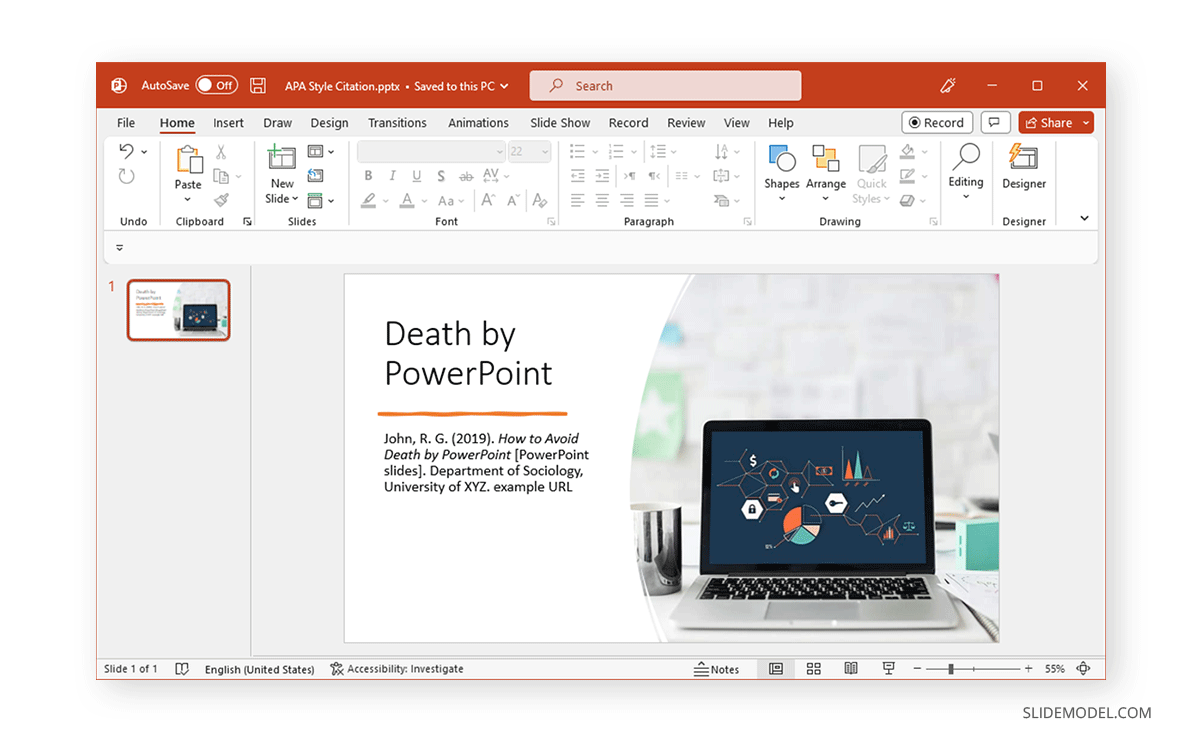Click the Editing magnifier icon
1200x743 pixels.
pos(966,156)
